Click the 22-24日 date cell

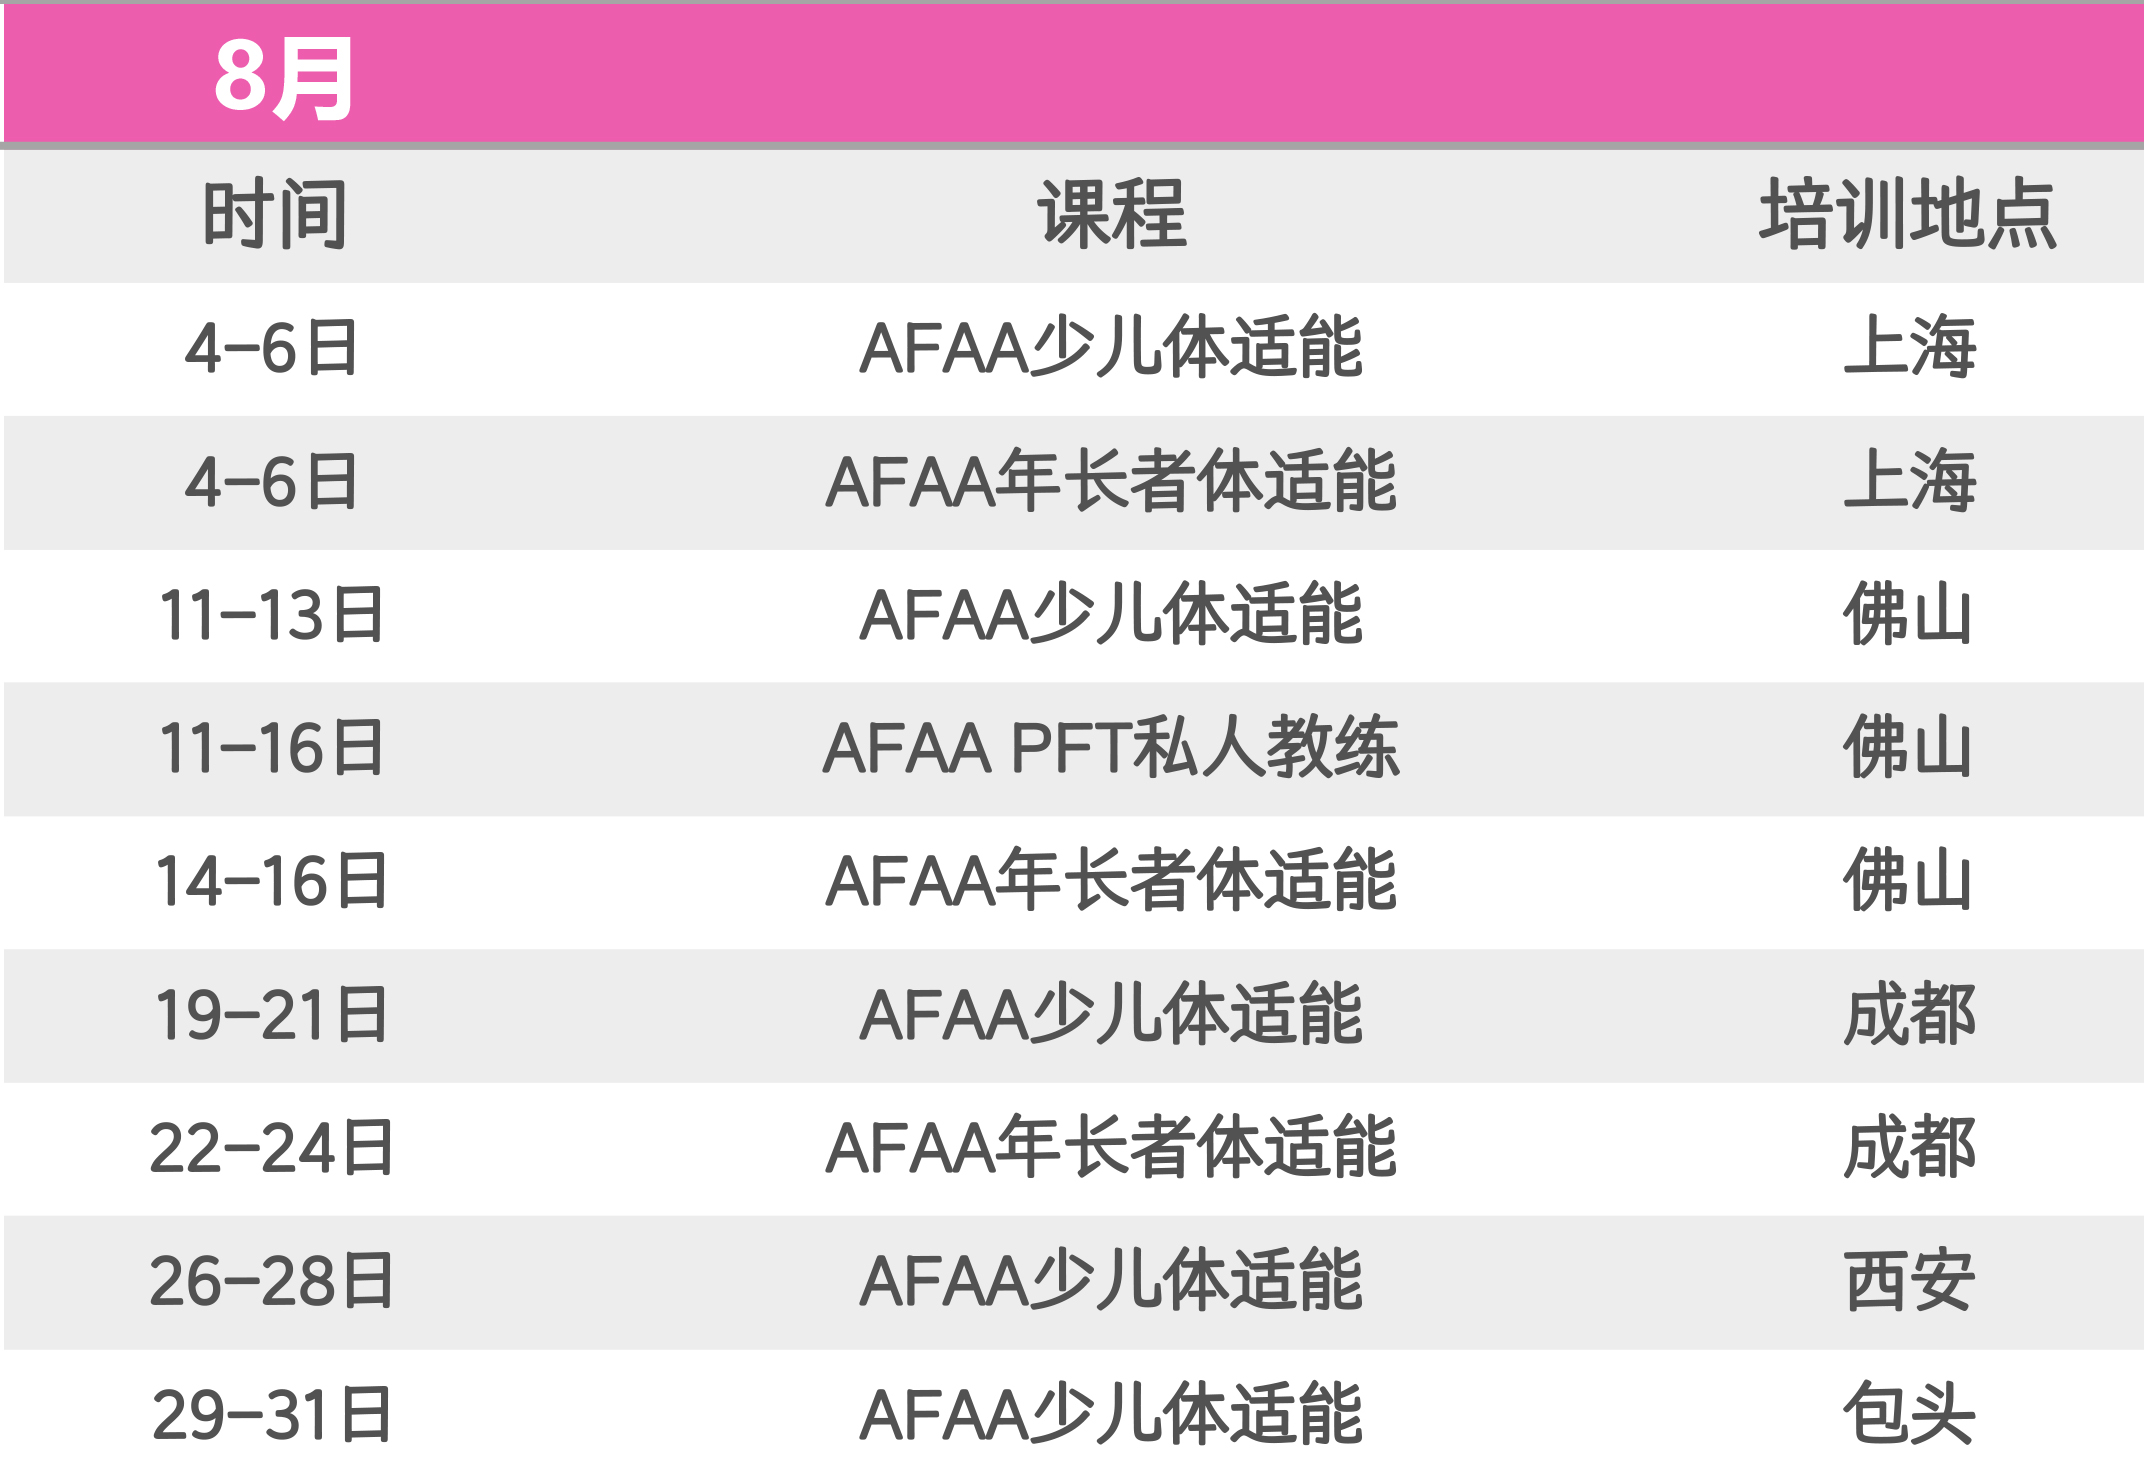(272, 1148)
